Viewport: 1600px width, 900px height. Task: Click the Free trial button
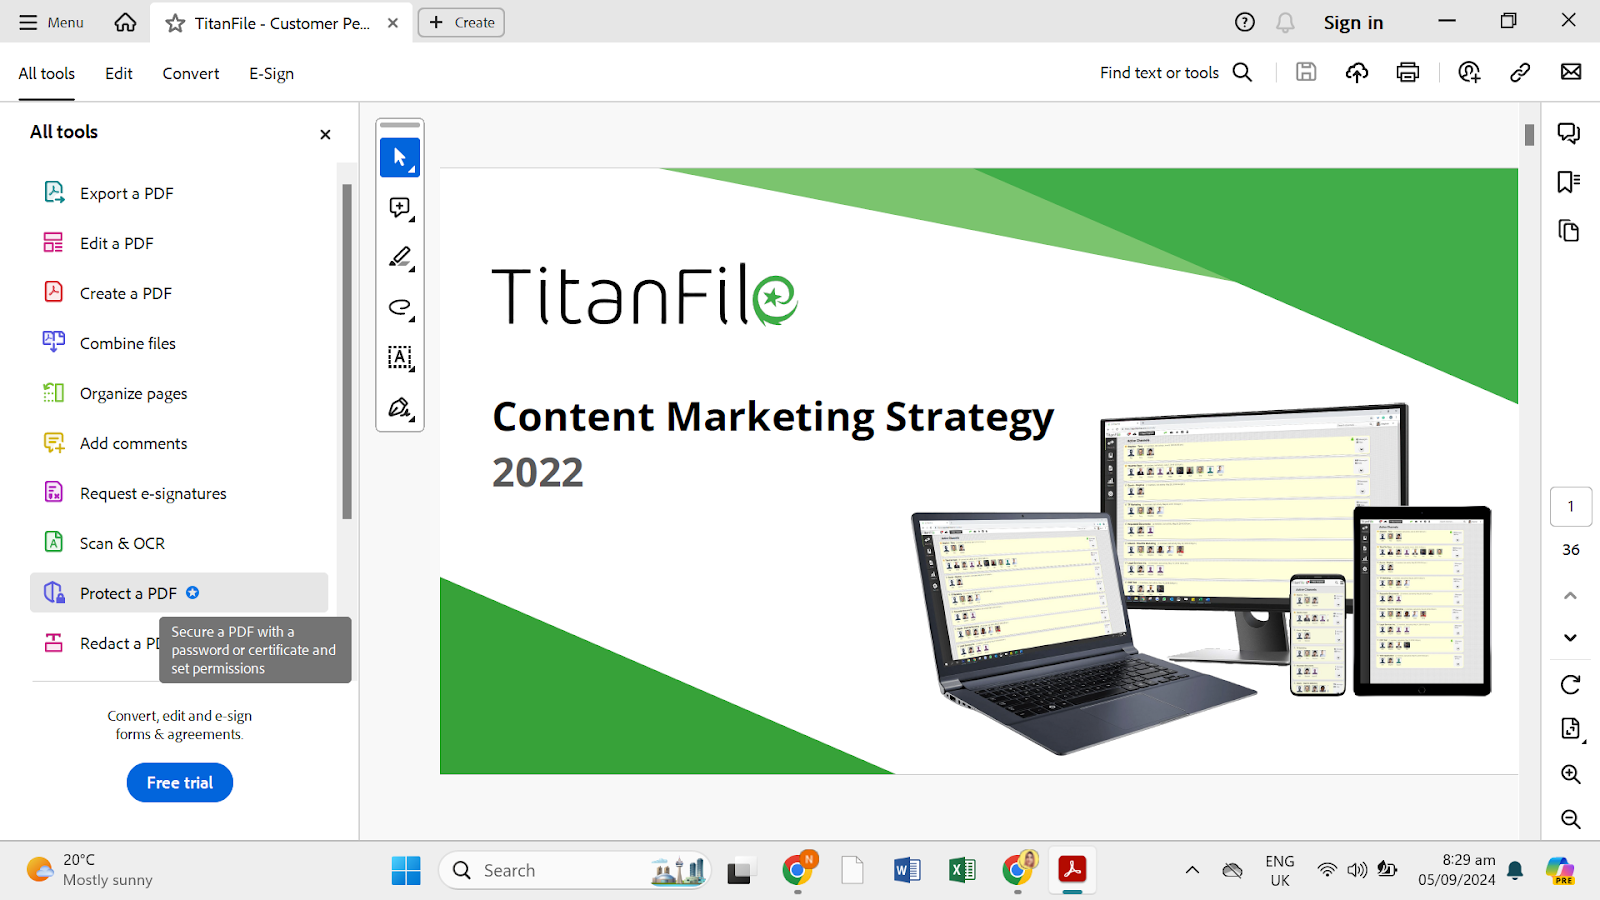point(180,783)
